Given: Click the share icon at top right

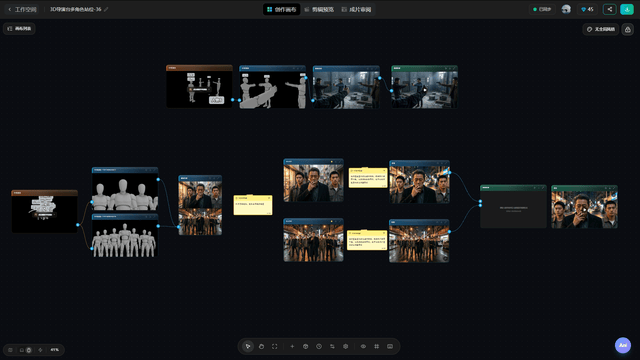Looking at the screenshot, I should [x=610, y=9].
